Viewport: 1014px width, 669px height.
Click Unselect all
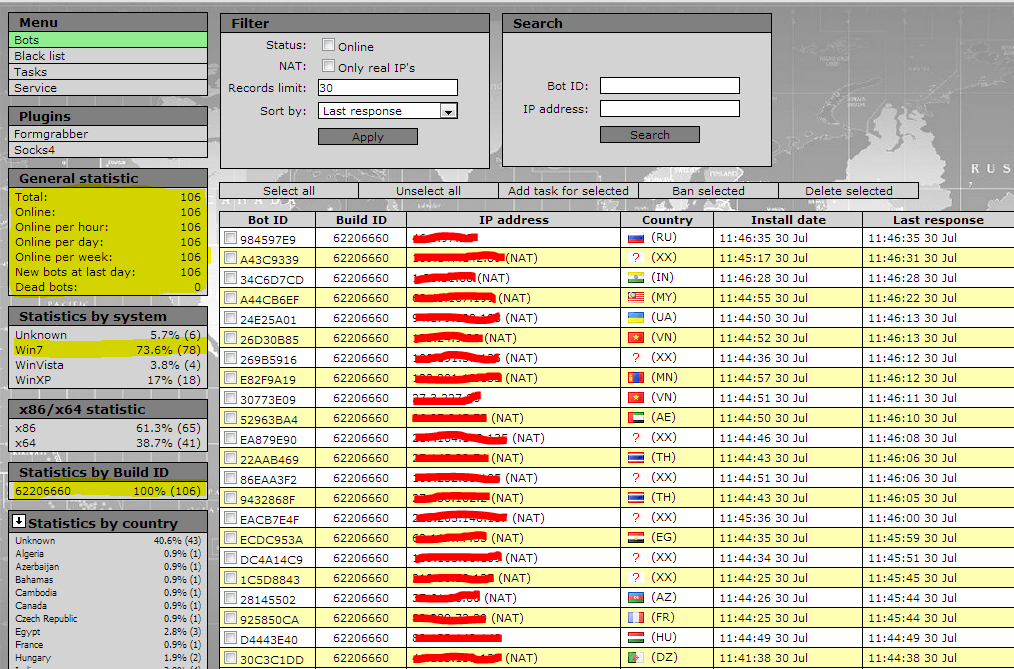[x=429, y=191]
